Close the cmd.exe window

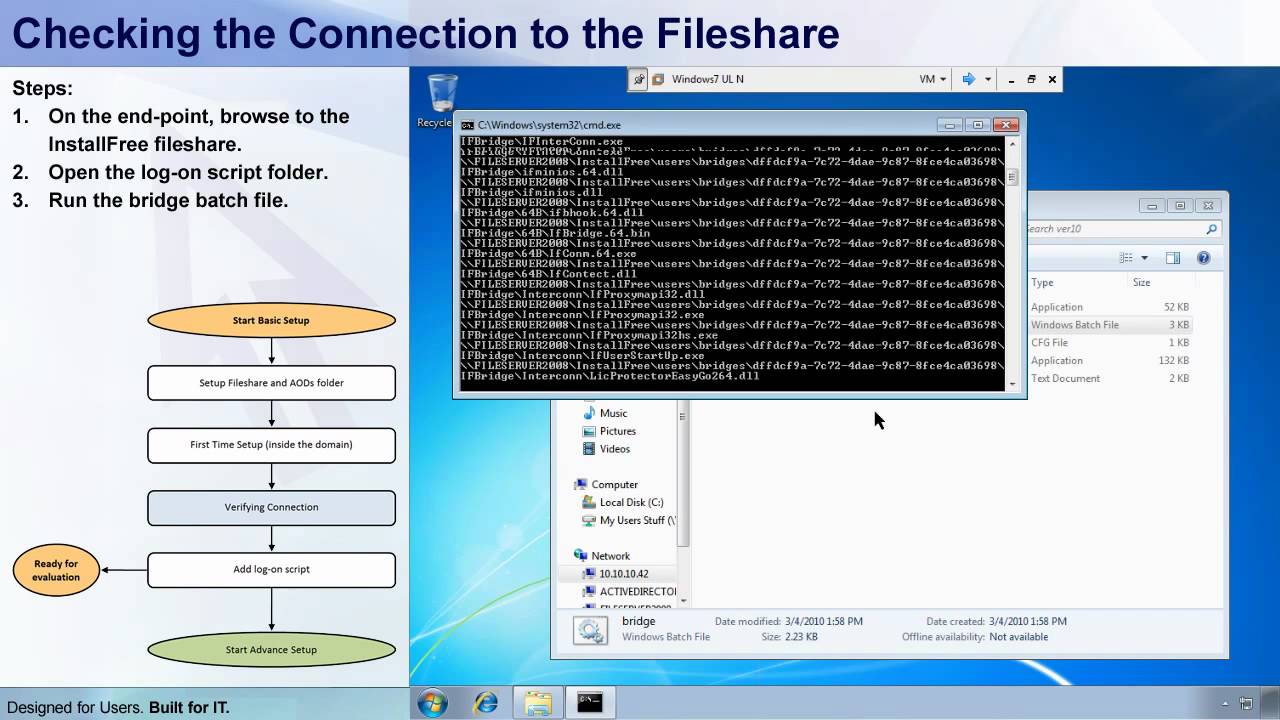click(1006, 125)
